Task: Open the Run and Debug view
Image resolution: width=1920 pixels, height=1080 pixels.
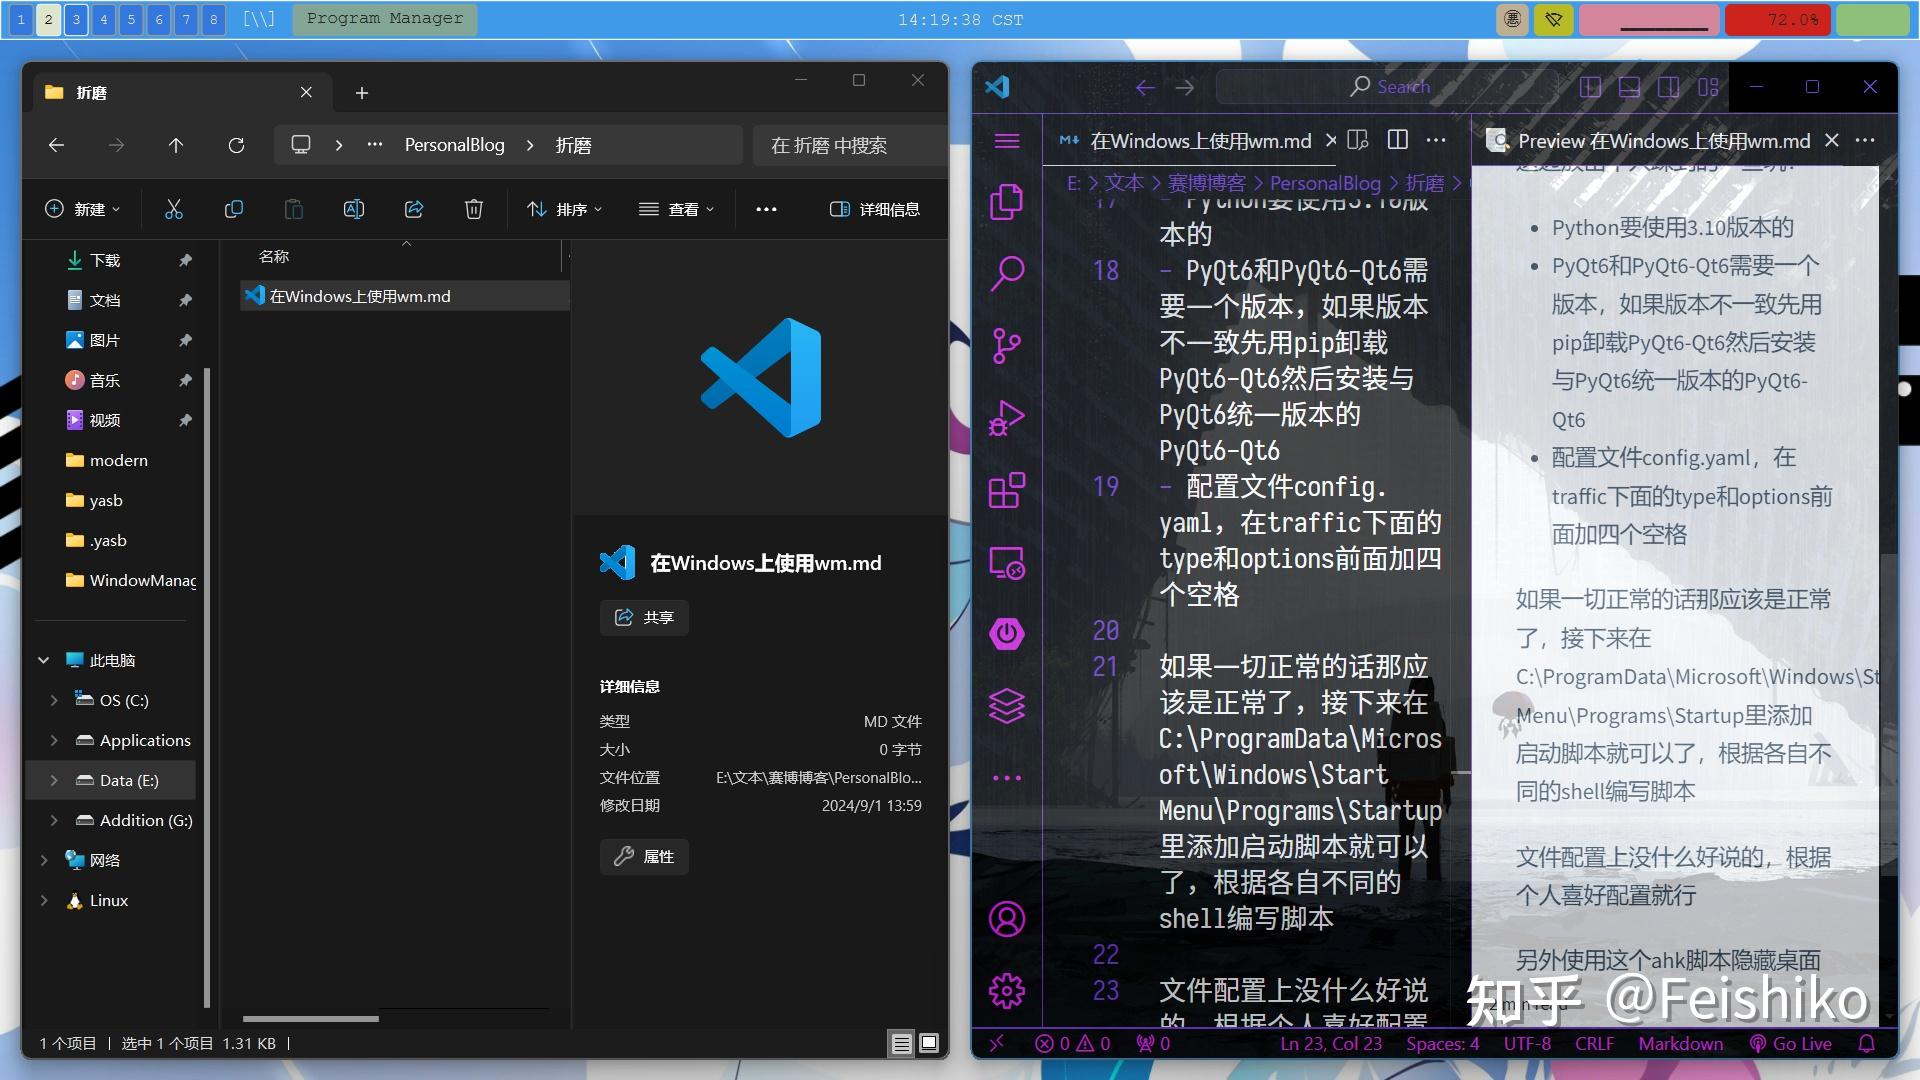Action: 1009,418
